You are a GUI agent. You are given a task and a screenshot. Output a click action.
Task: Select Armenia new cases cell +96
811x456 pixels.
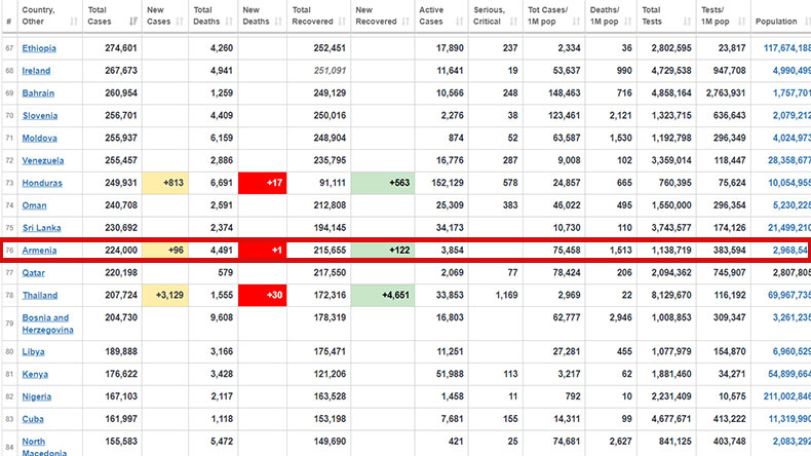(165, 250)
